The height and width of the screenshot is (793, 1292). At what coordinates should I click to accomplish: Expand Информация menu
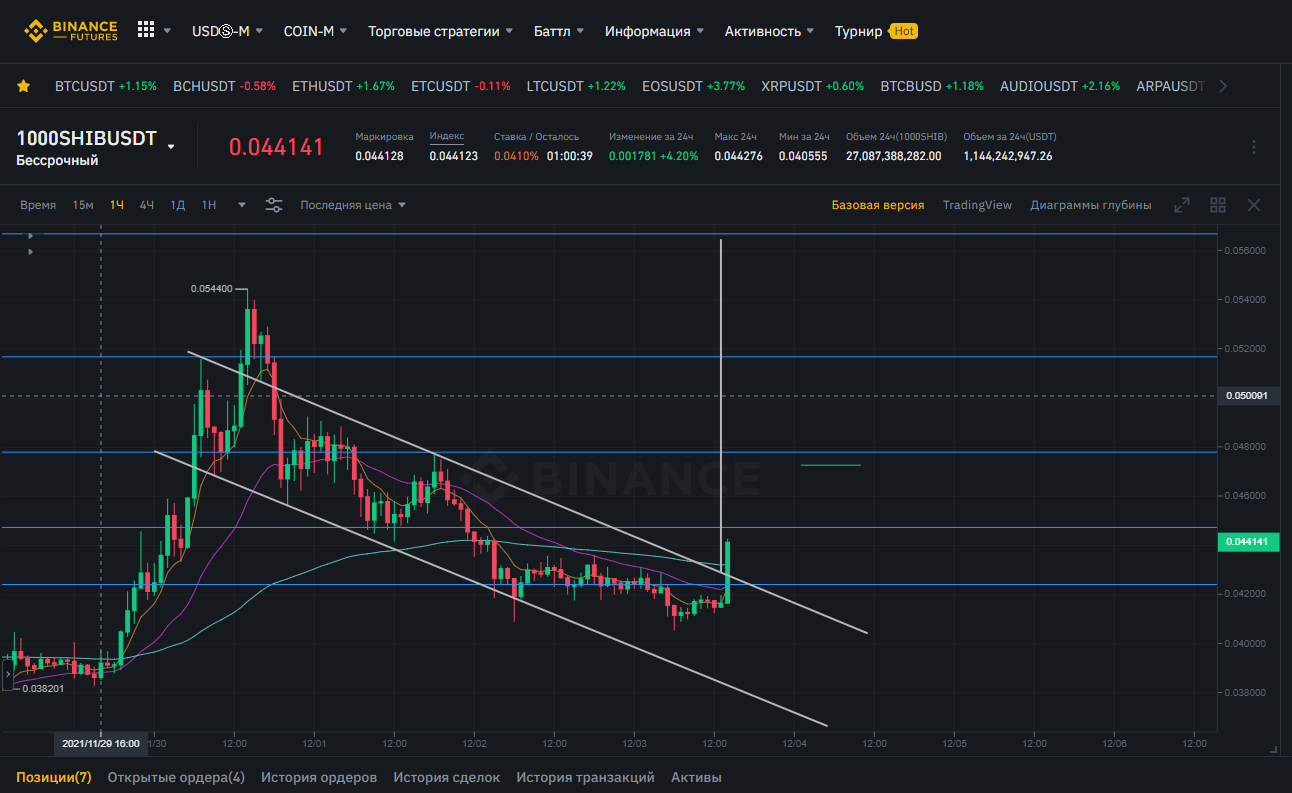click(x=654, y=31)
